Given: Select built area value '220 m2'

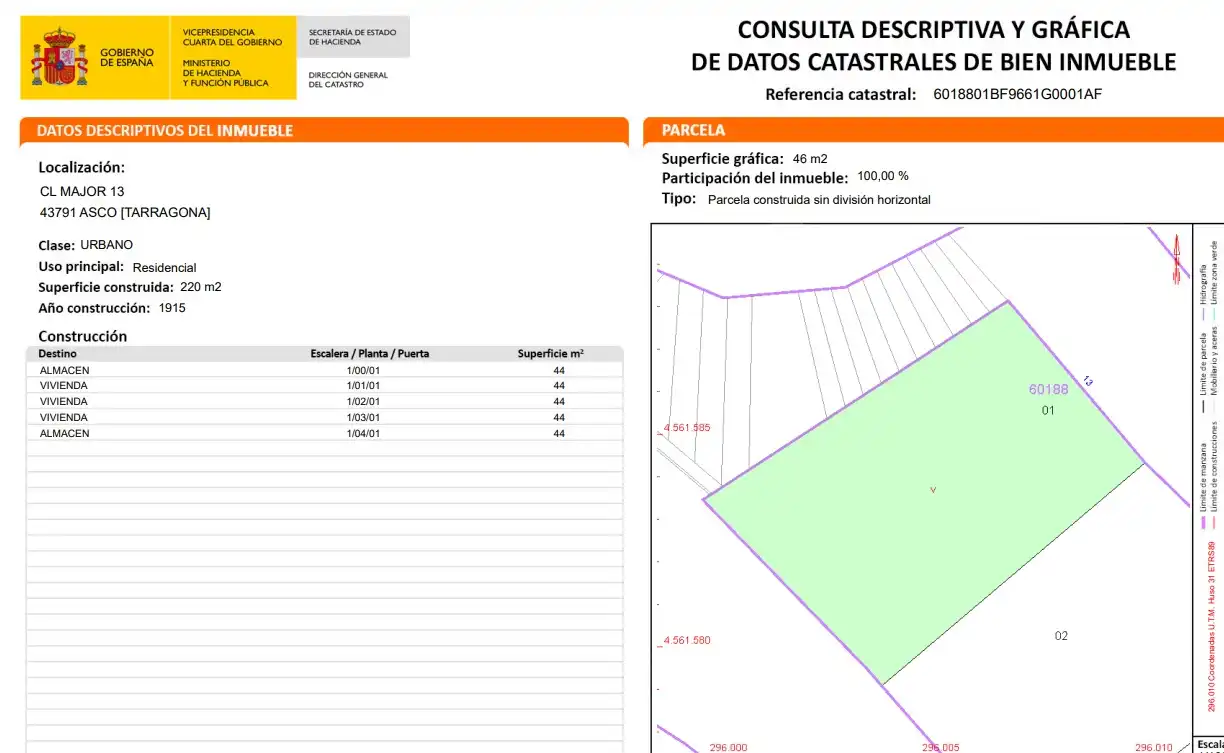Looking at the screenshot, I should [x=201, y=287].
